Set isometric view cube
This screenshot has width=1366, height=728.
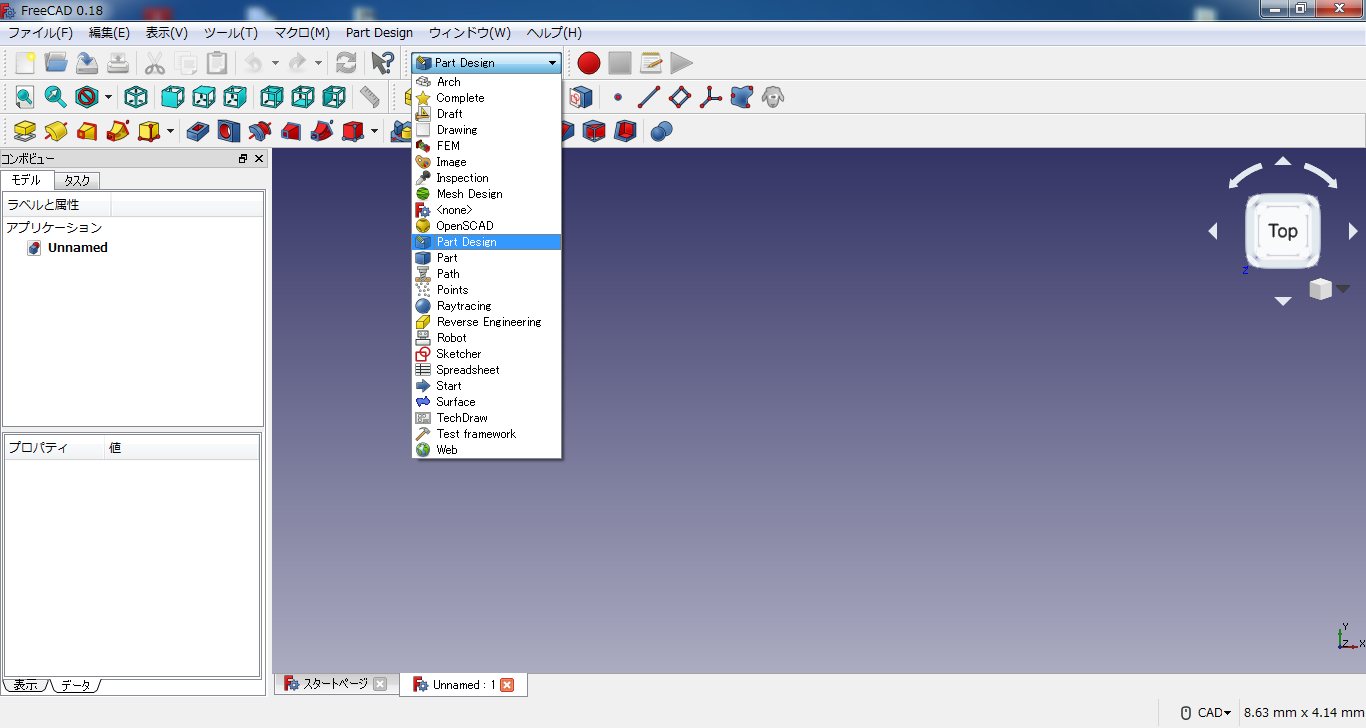pyautogui.click(x=136, y=97)
